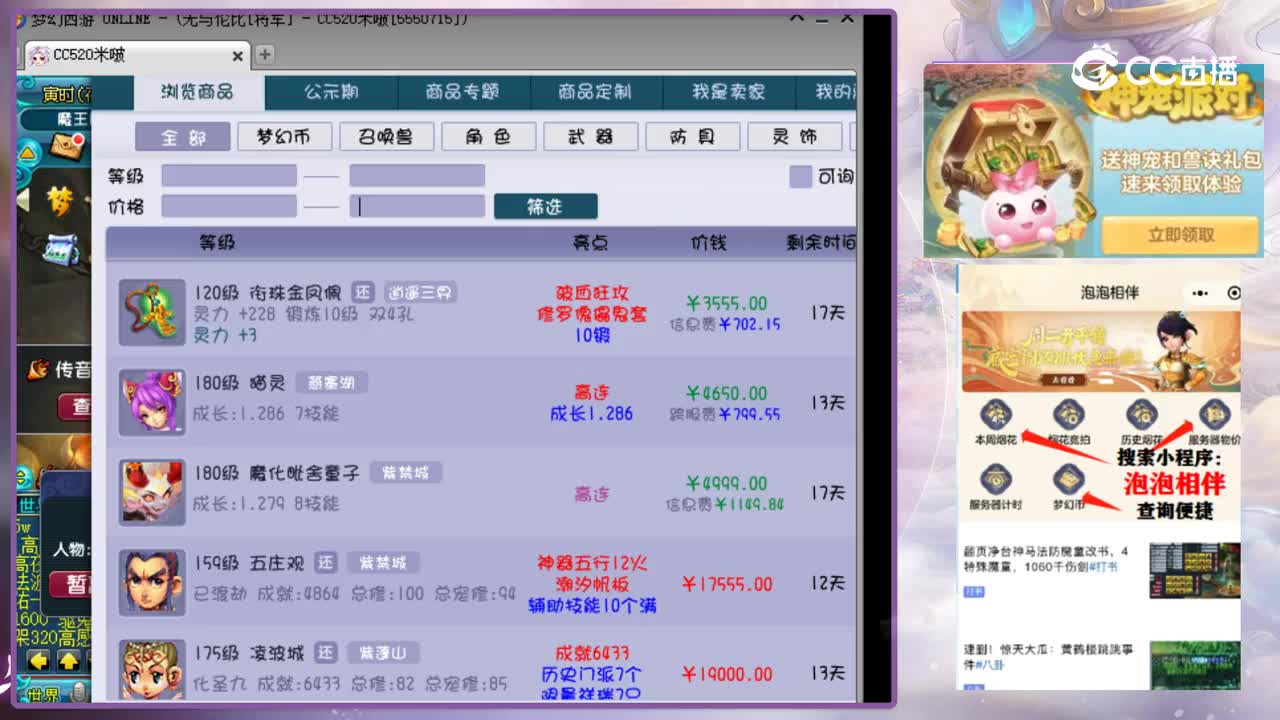Click the minimum 等级 input field
1280x720 pixels.
click(x=229, y=176)
